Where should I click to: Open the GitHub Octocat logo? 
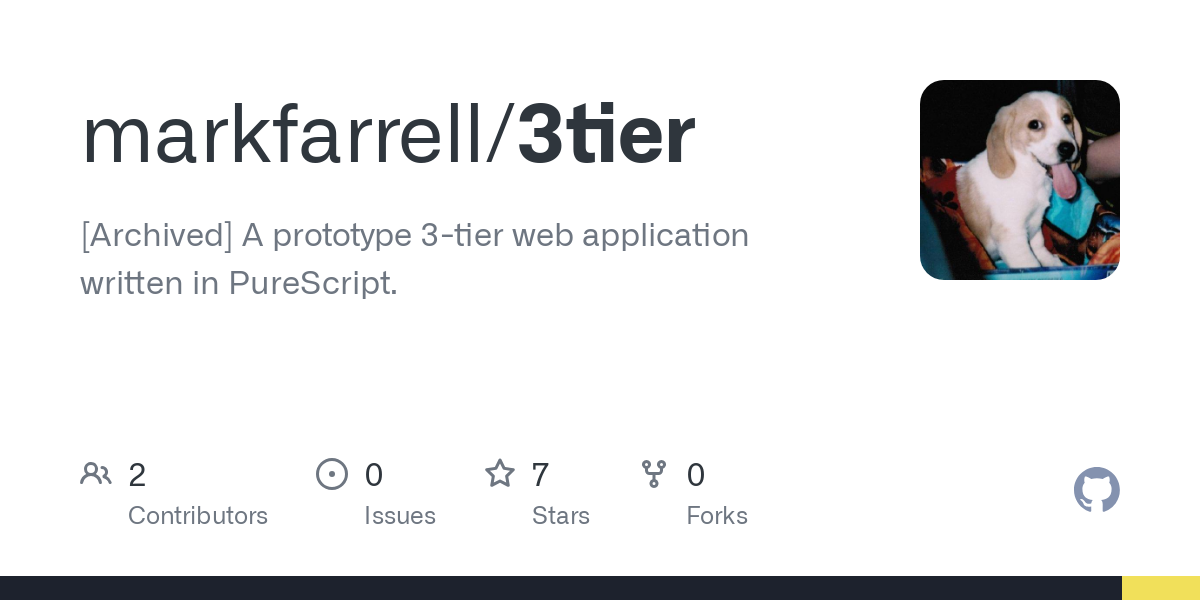[x=1096, y=490]
